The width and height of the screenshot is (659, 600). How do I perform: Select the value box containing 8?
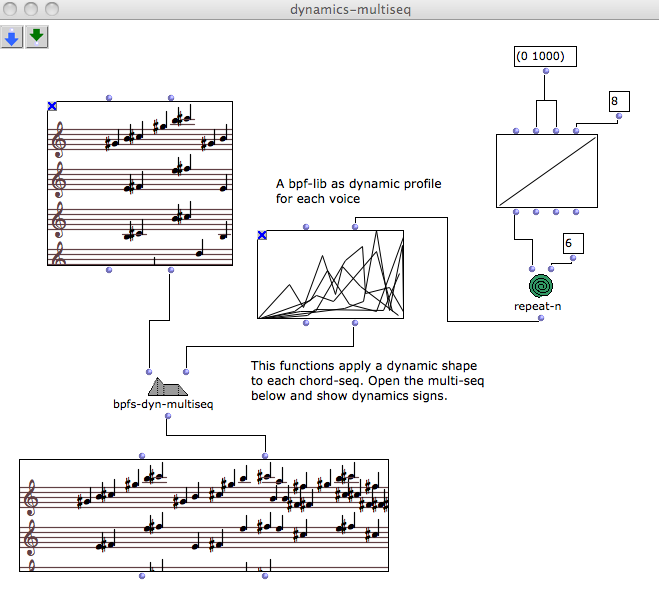click(x=618, y=101)
